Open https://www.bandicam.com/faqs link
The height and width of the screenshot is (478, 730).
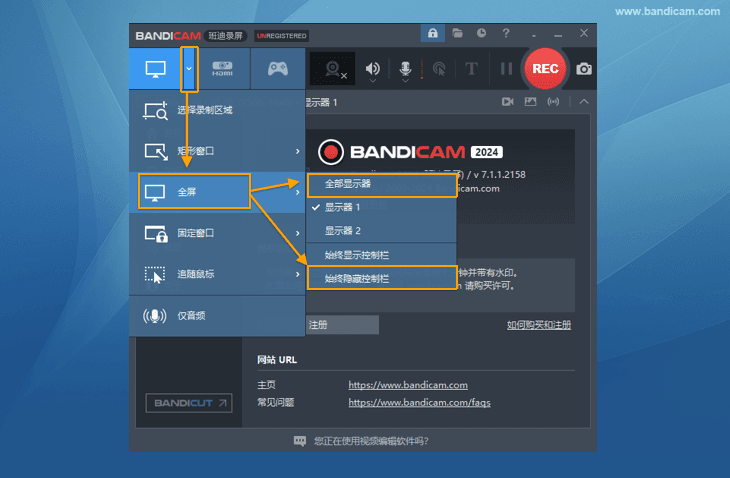419,403
